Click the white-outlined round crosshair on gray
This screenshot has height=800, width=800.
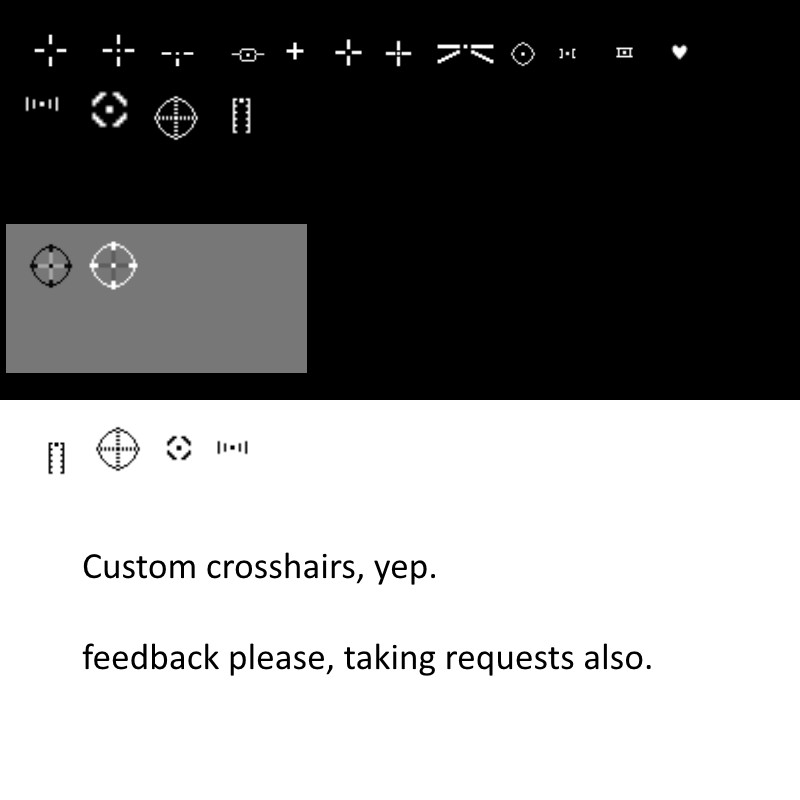pos(113,265)
